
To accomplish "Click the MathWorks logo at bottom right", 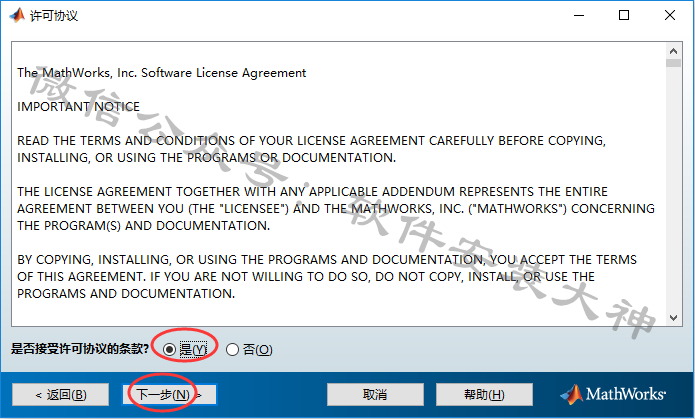I will pyautogui.click(x=613, y=394).
